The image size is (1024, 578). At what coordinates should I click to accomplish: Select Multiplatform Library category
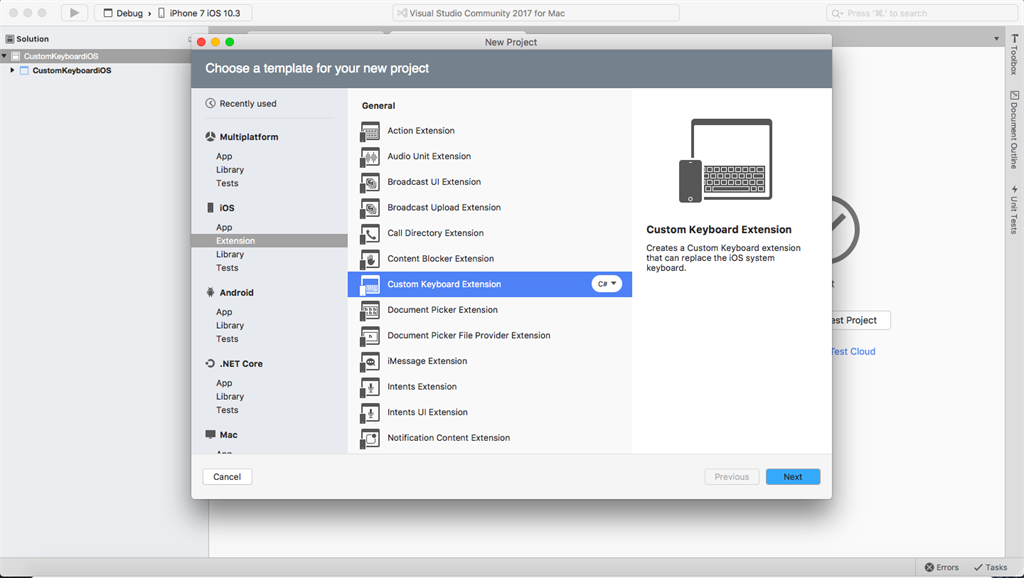[230, 169]
